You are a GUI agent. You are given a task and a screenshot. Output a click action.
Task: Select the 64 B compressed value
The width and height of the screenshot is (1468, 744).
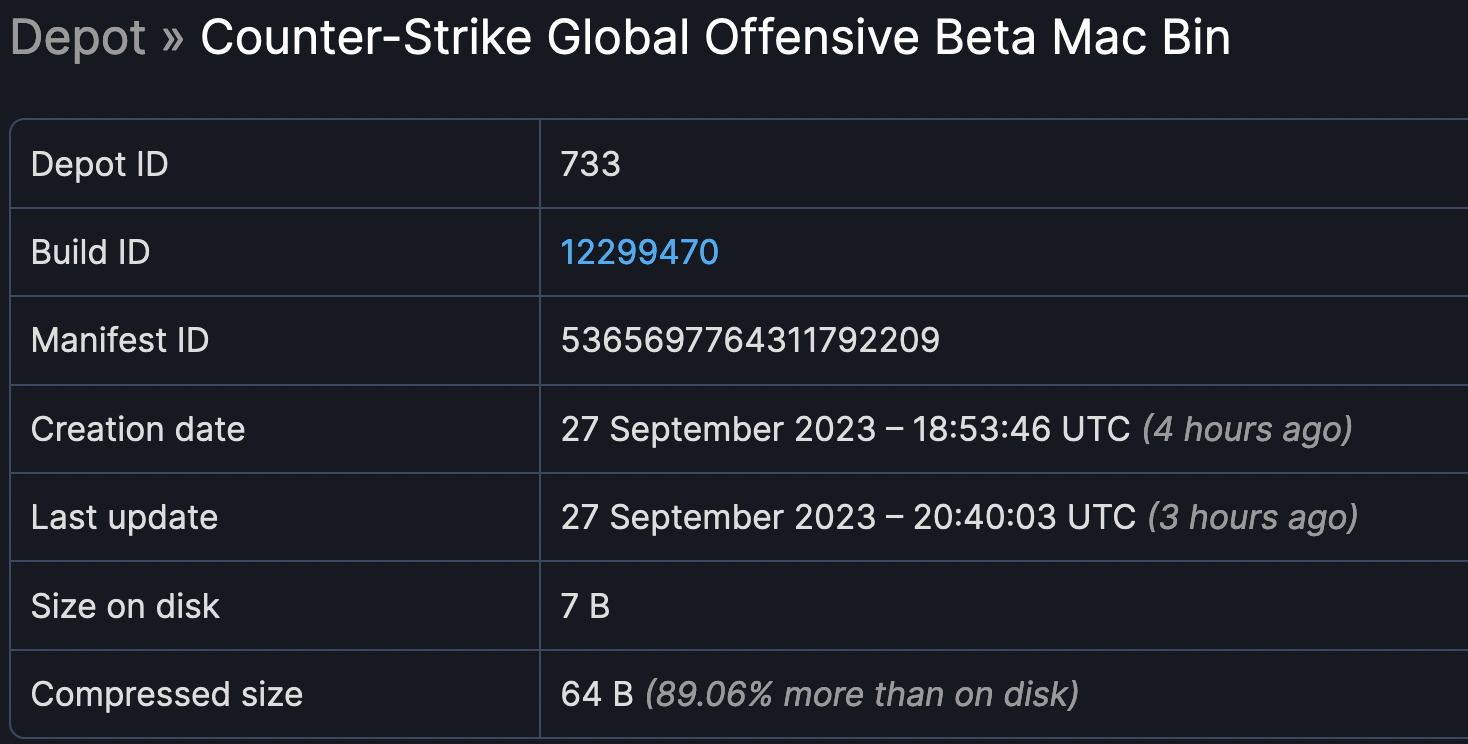(597, 694)
